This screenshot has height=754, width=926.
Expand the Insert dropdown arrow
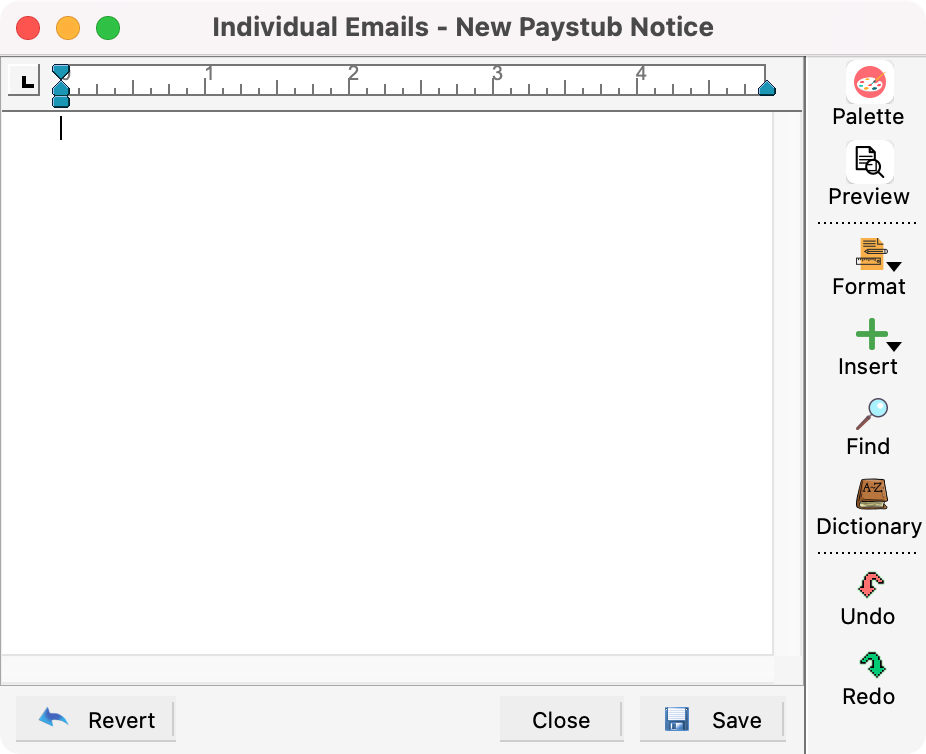click(894, 346)
